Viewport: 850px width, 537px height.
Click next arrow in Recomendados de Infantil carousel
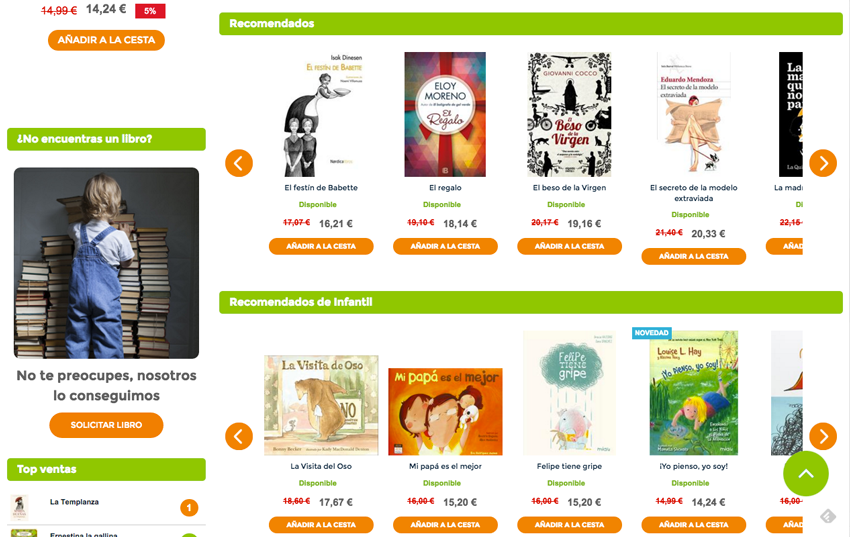pos(823,436)
